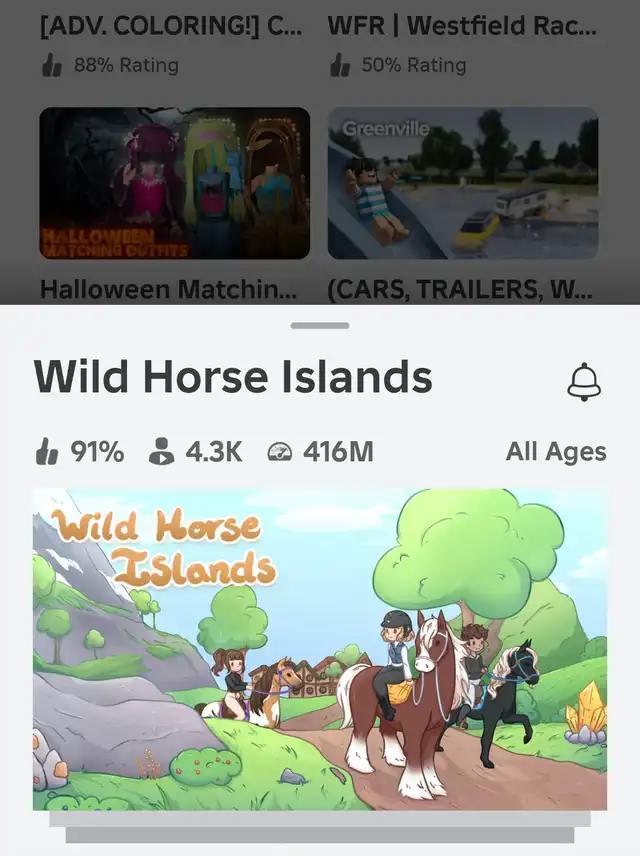Click the 88% Rating text
This screenshot has width=640, height=856.
126,66
